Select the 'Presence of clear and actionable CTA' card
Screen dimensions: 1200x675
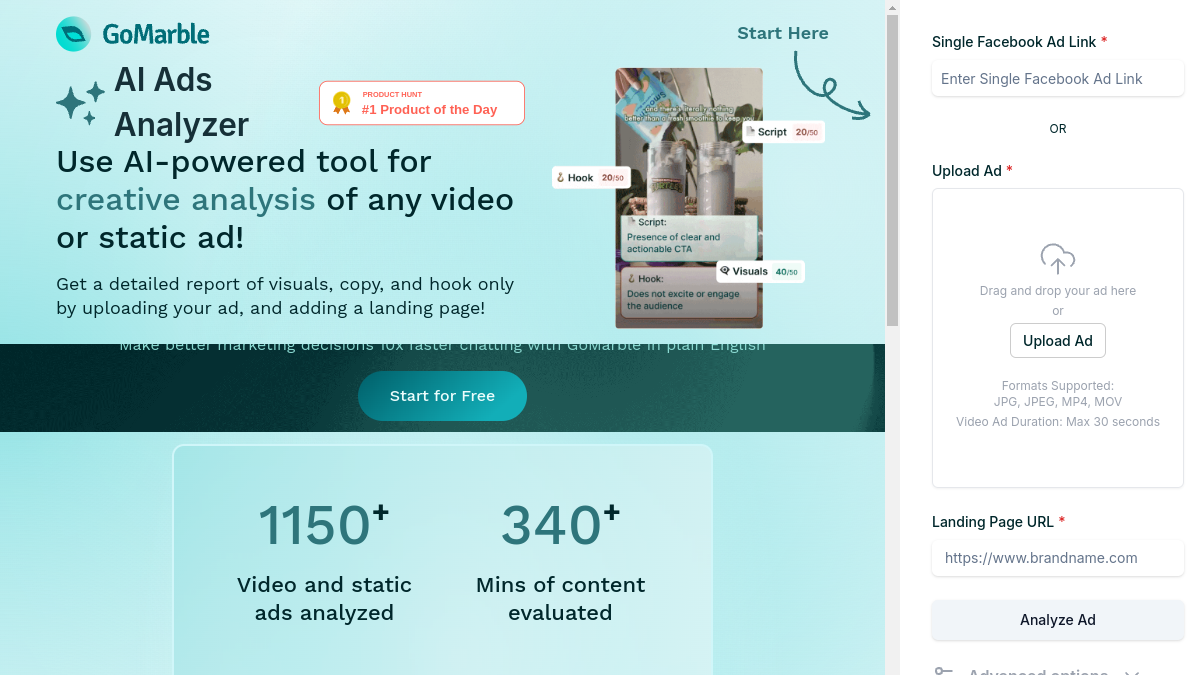[689, 236]
